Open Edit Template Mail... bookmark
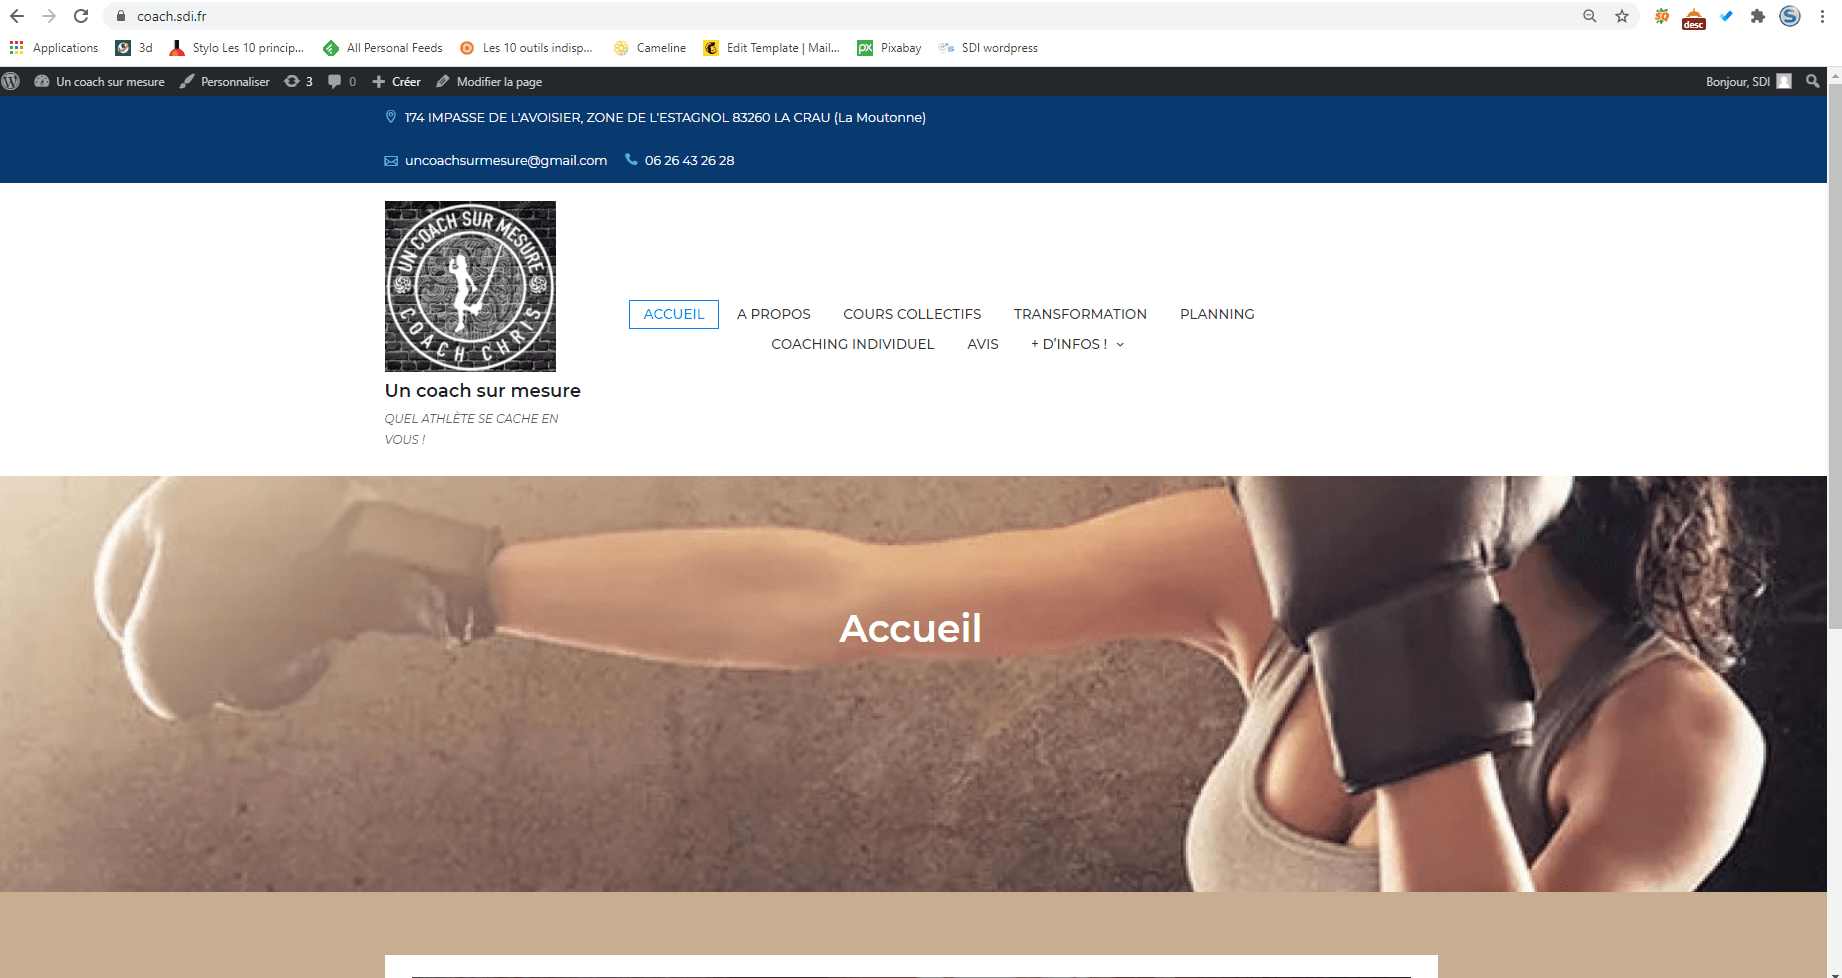 771,48
